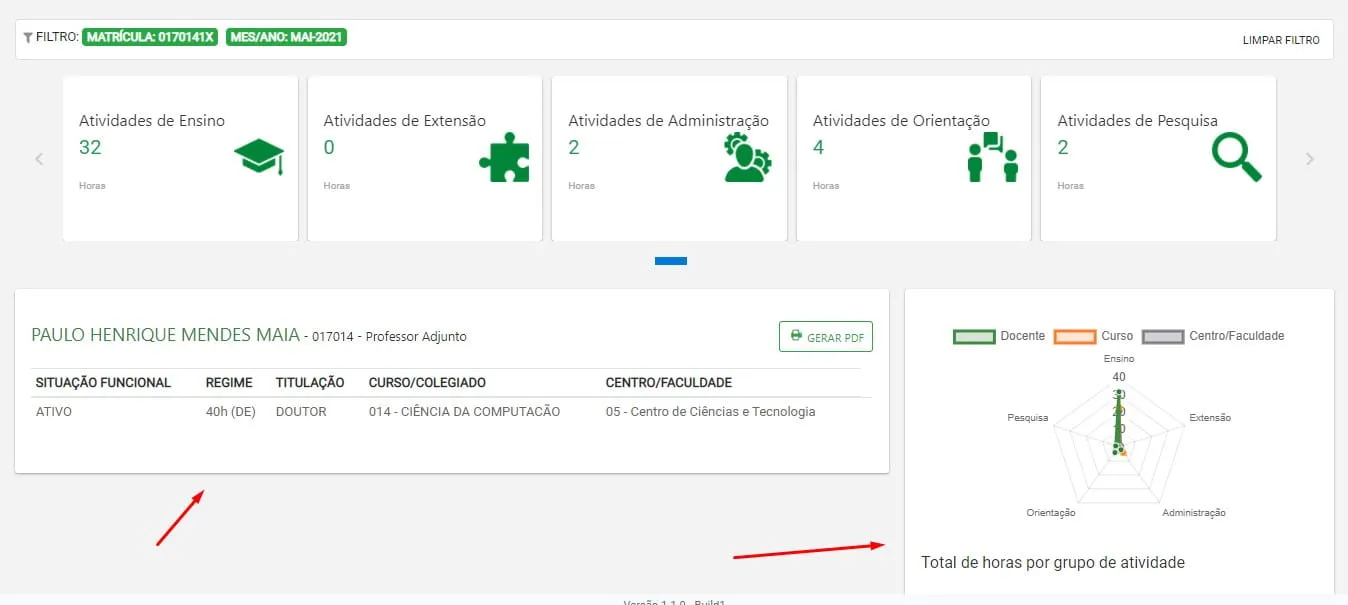Click the 4 hours value in Orientação
The width and height of the screenshot is (1348, 605).
(x=818, y=147)
